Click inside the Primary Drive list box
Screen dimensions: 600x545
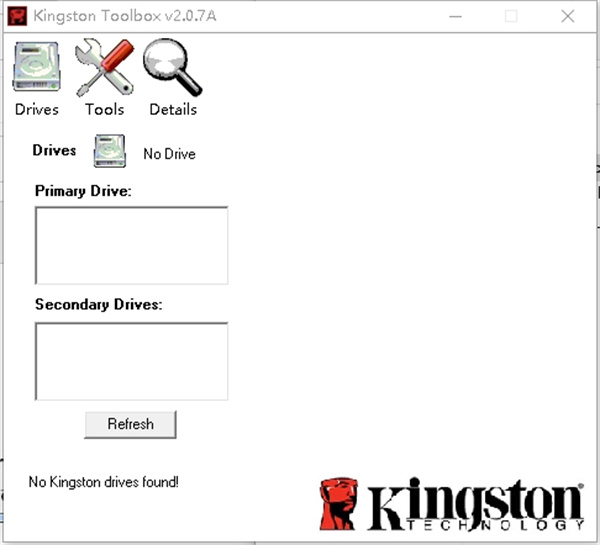(131, 245)
